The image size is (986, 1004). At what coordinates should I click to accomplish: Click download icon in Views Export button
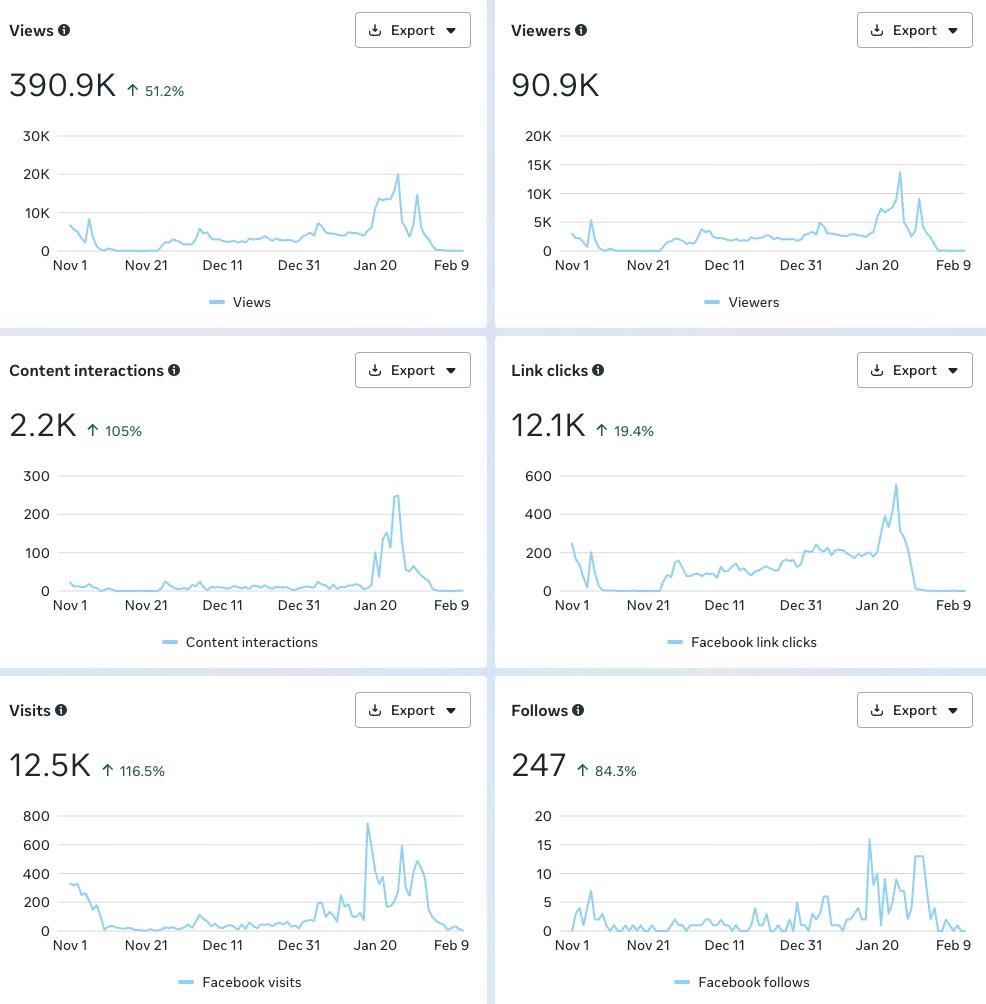[375, 30]
